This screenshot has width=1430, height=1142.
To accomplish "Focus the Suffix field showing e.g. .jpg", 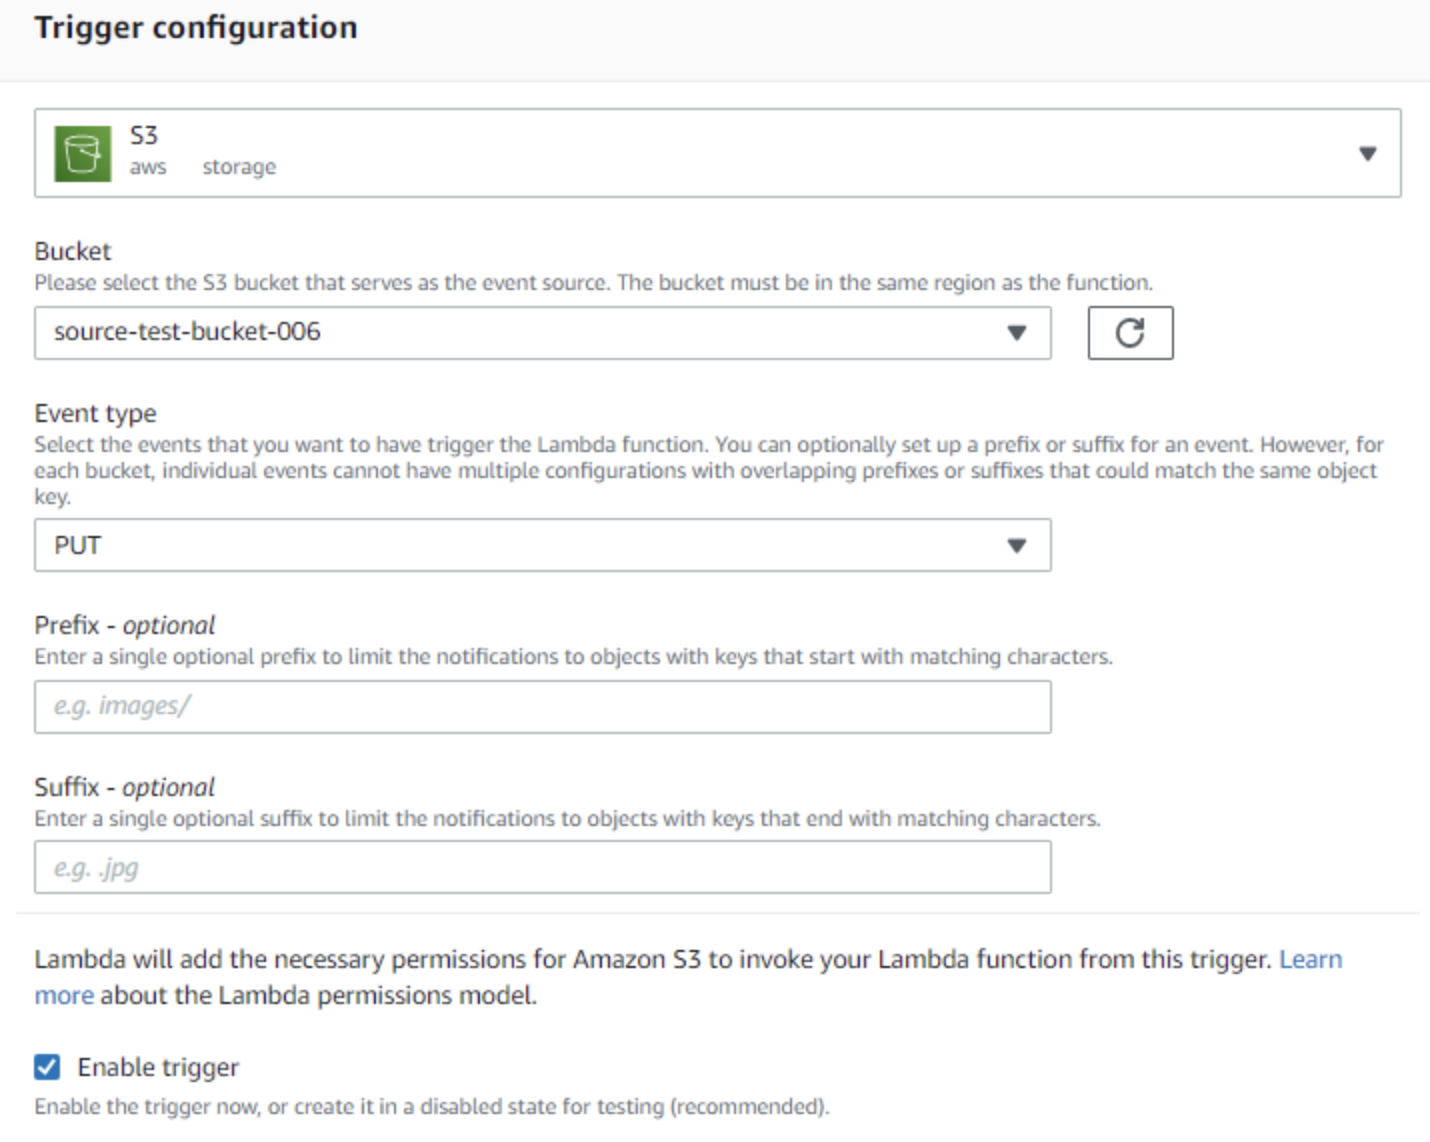I will (543, 867).
